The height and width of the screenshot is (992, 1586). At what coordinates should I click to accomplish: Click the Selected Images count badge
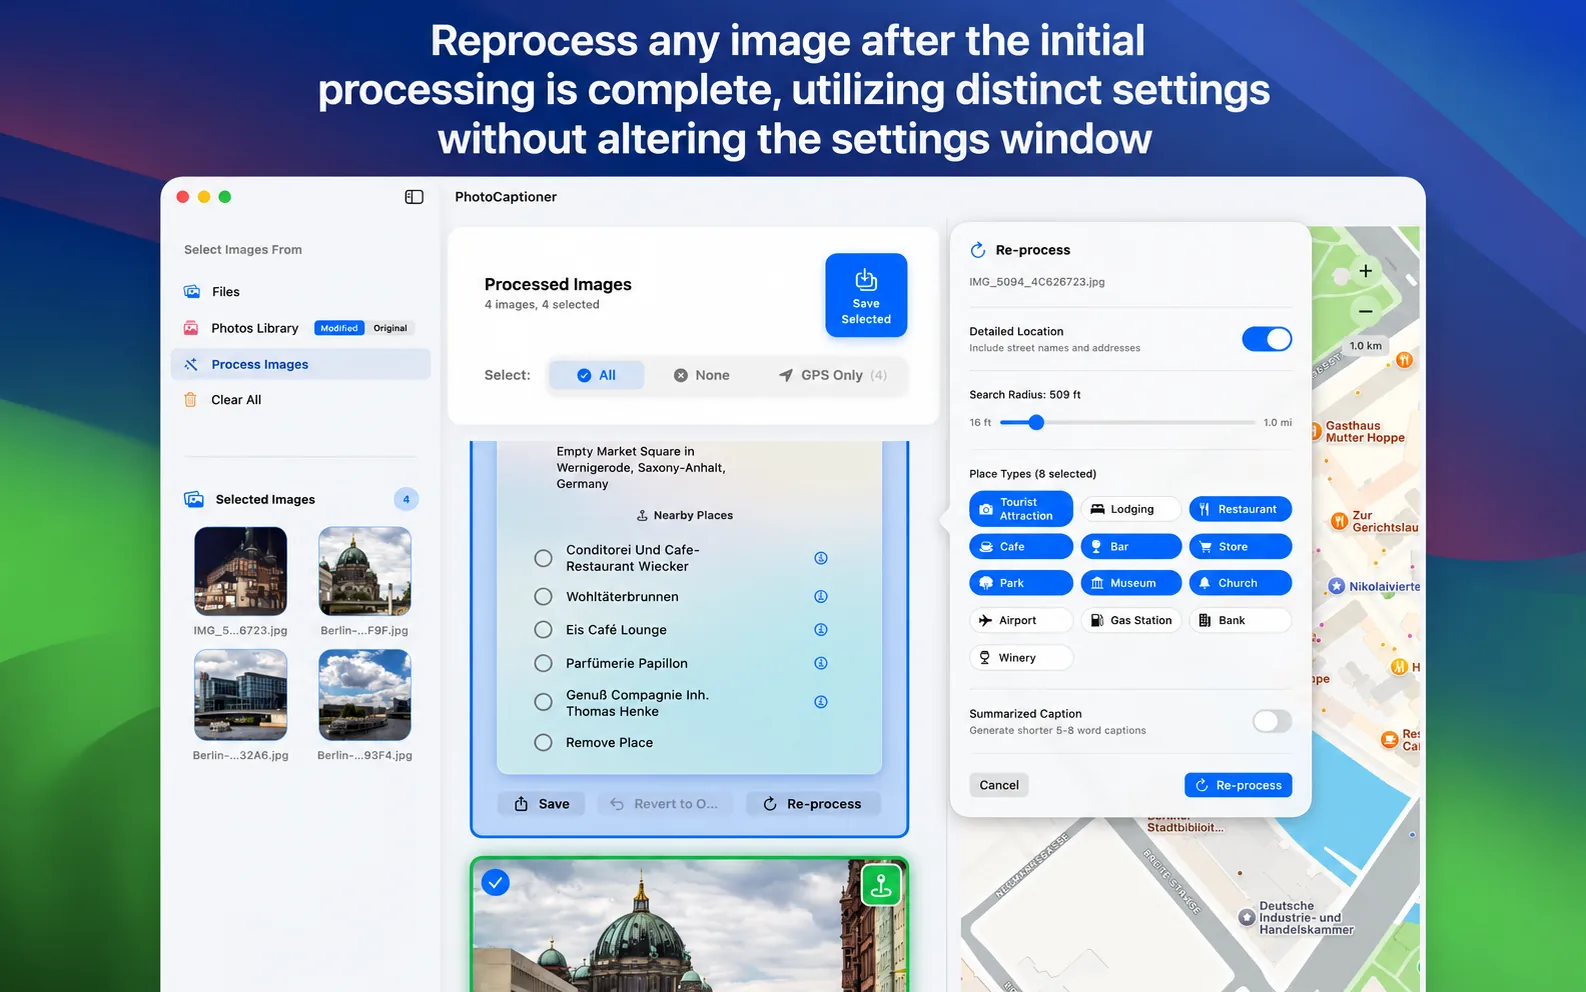tap(406, 499)
